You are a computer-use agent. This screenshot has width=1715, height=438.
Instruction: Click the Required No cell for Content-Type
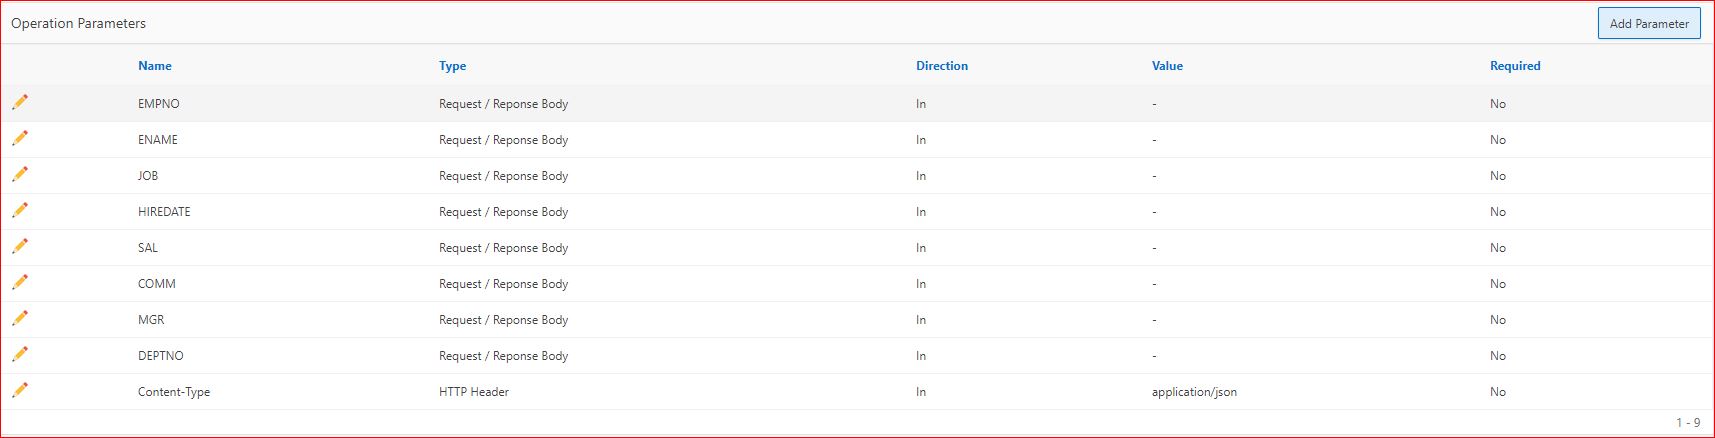coord(1498,392)
